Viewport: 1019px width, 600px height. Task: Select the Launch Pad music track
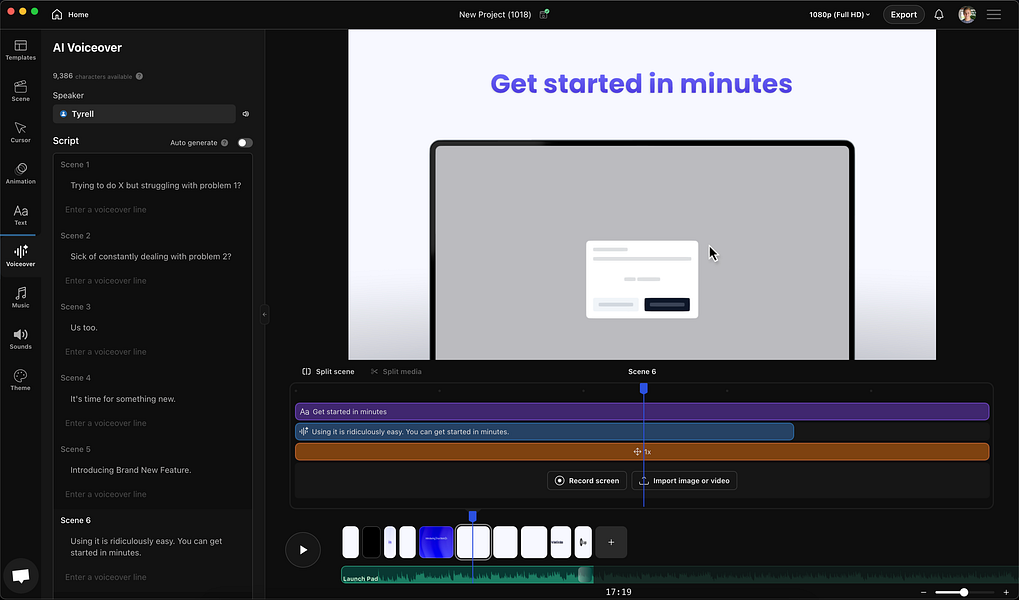click(467, 575)
